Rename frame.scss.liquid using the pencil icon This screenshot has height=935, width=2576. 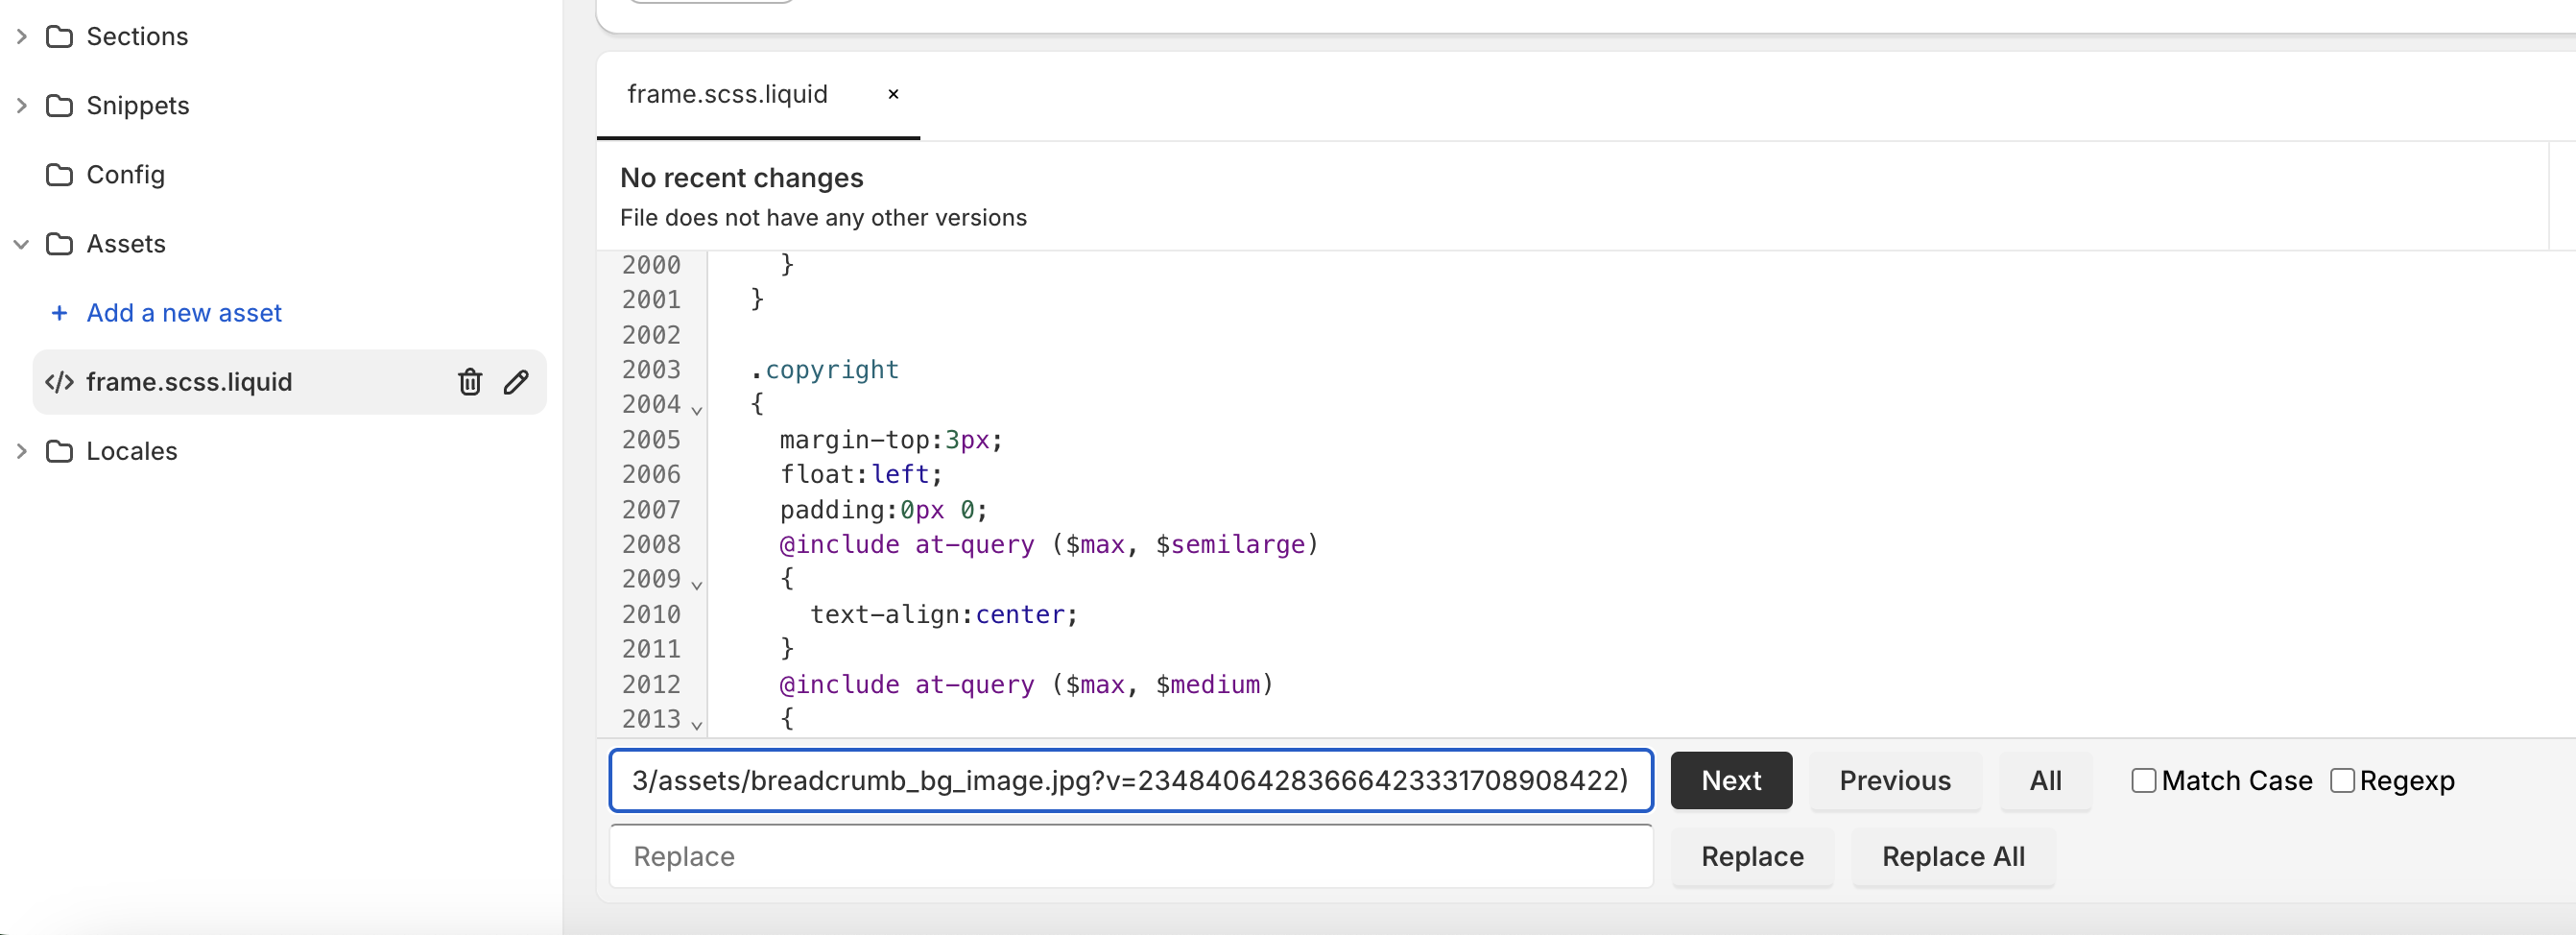(516, 382)
